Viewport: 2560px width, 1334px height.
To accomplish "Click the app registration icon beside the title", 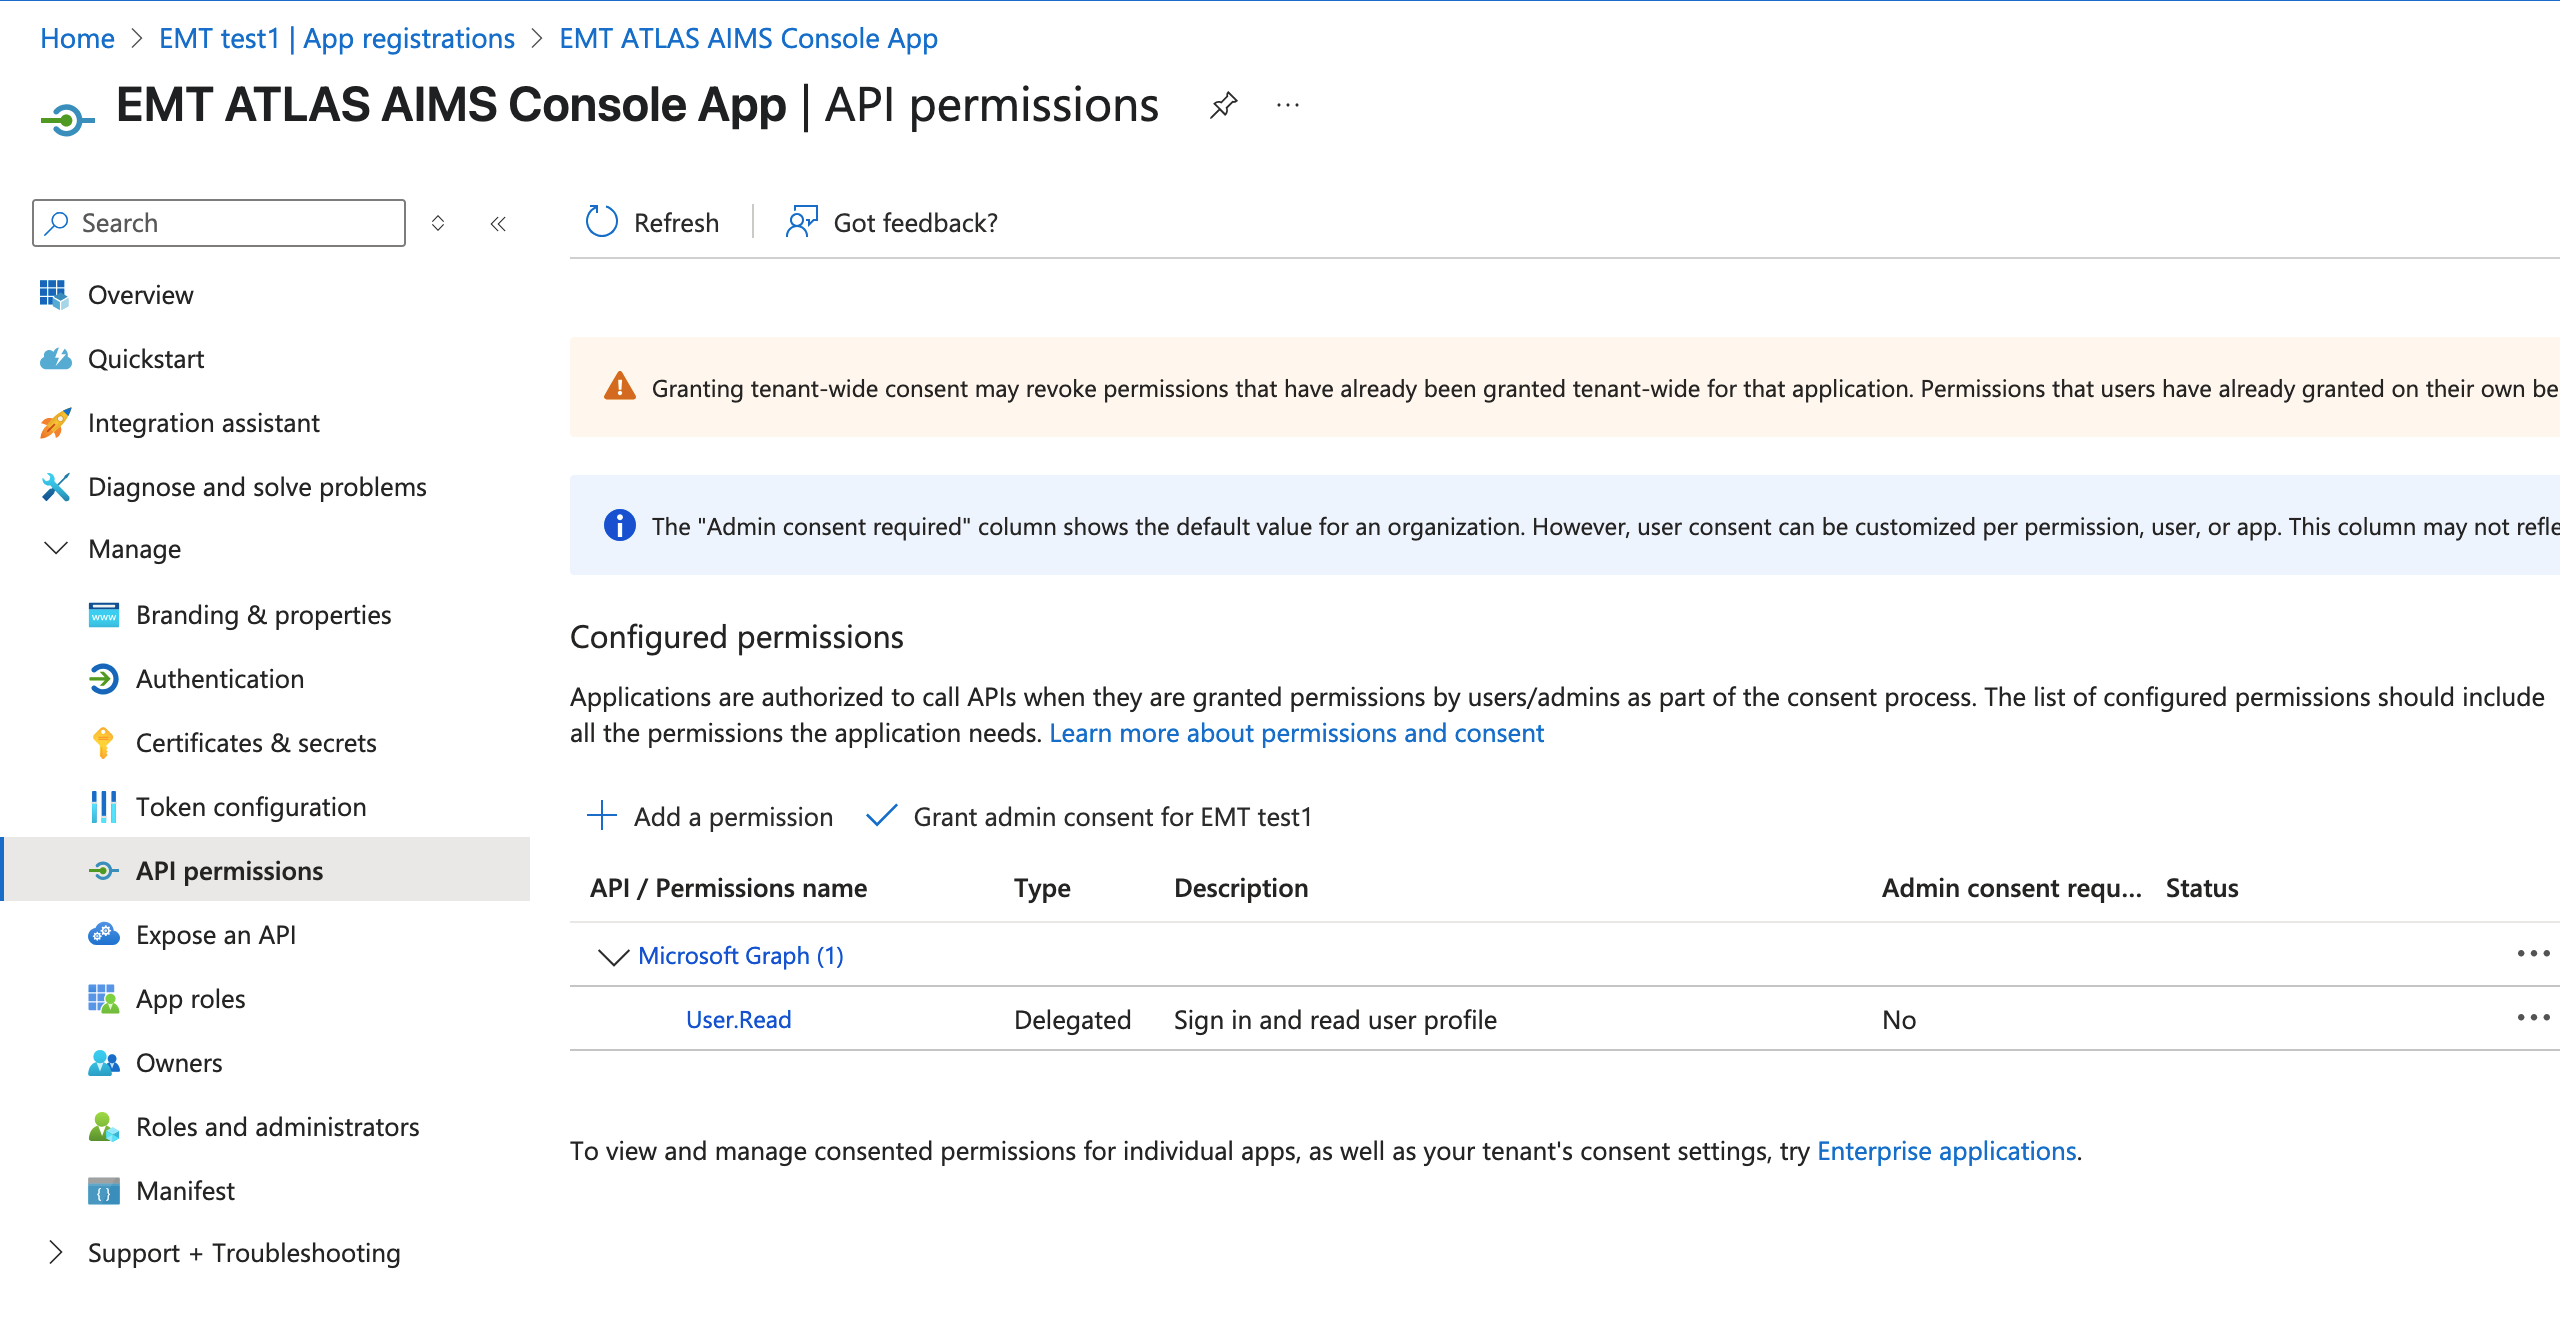I will point(67,120).
